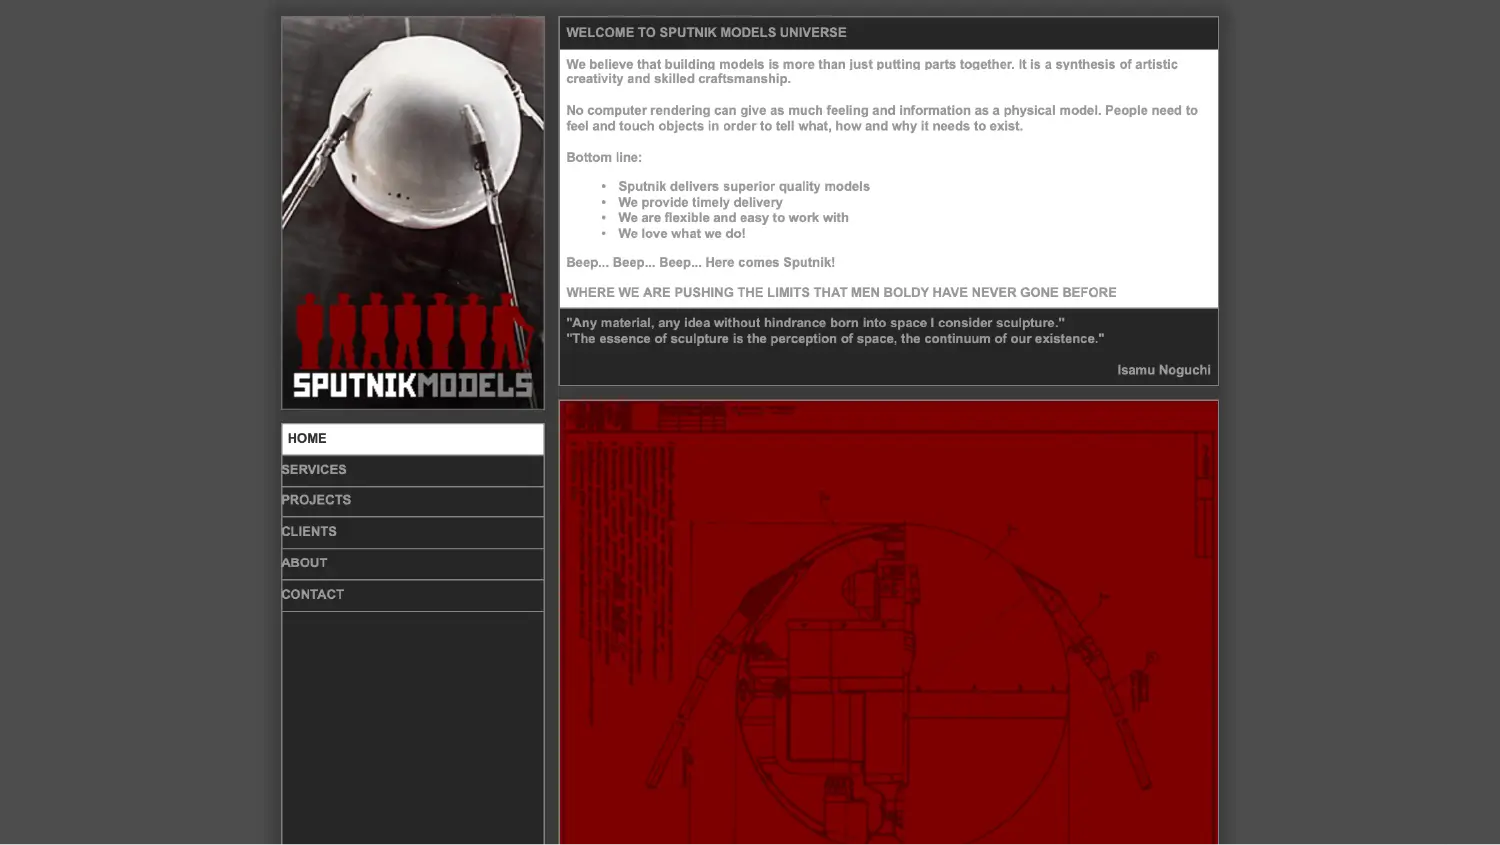
Task: Click the 'WHERE WE ARE PUSHING THE LIMITS' slogan
Action: point(841,293)
